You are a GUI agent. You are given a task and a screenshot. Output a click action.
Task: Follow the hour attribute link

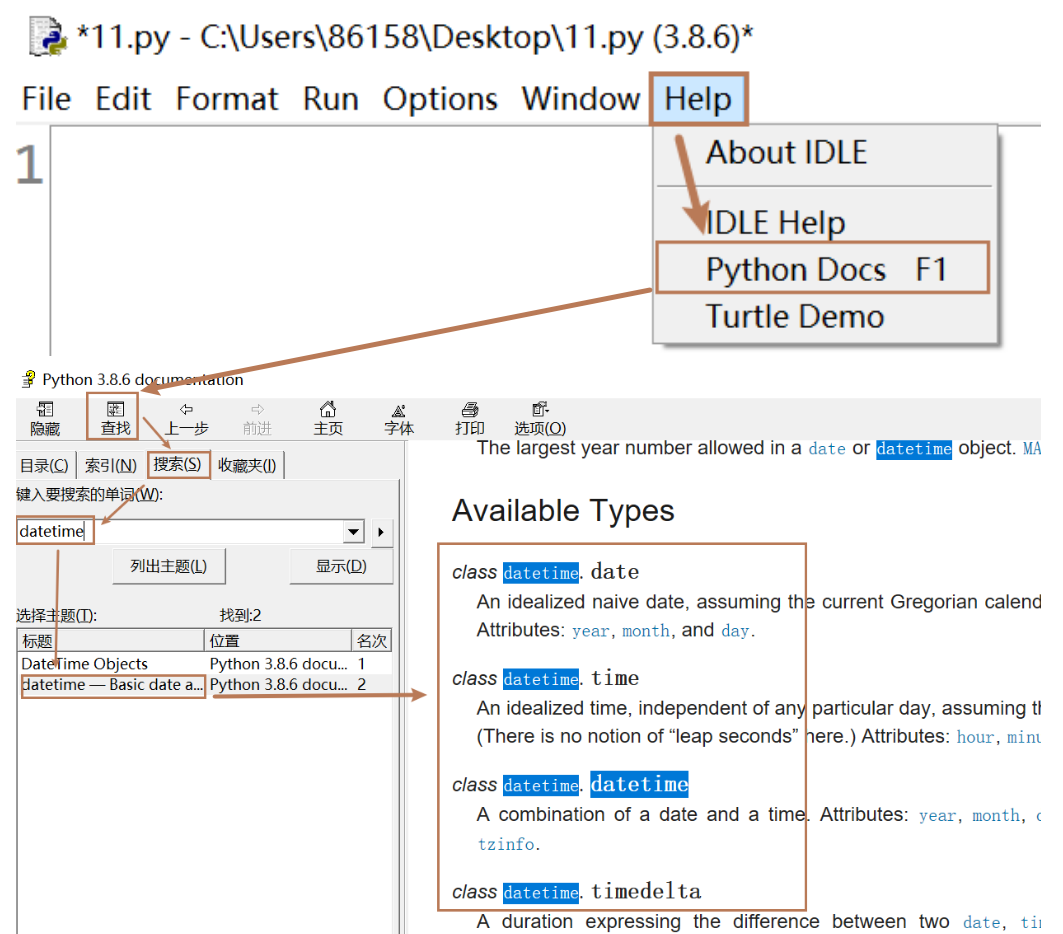[975, 737]
